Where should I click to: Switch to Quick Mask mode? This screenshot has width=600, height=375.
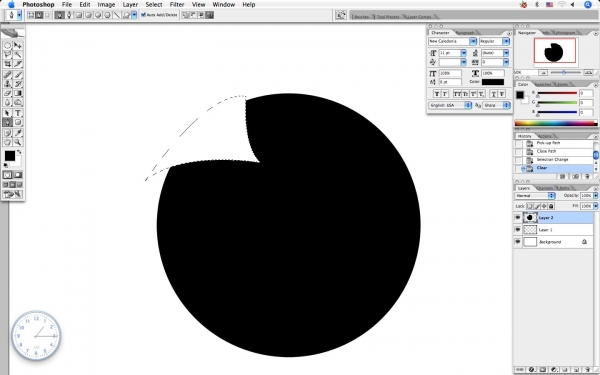[18, 175]
